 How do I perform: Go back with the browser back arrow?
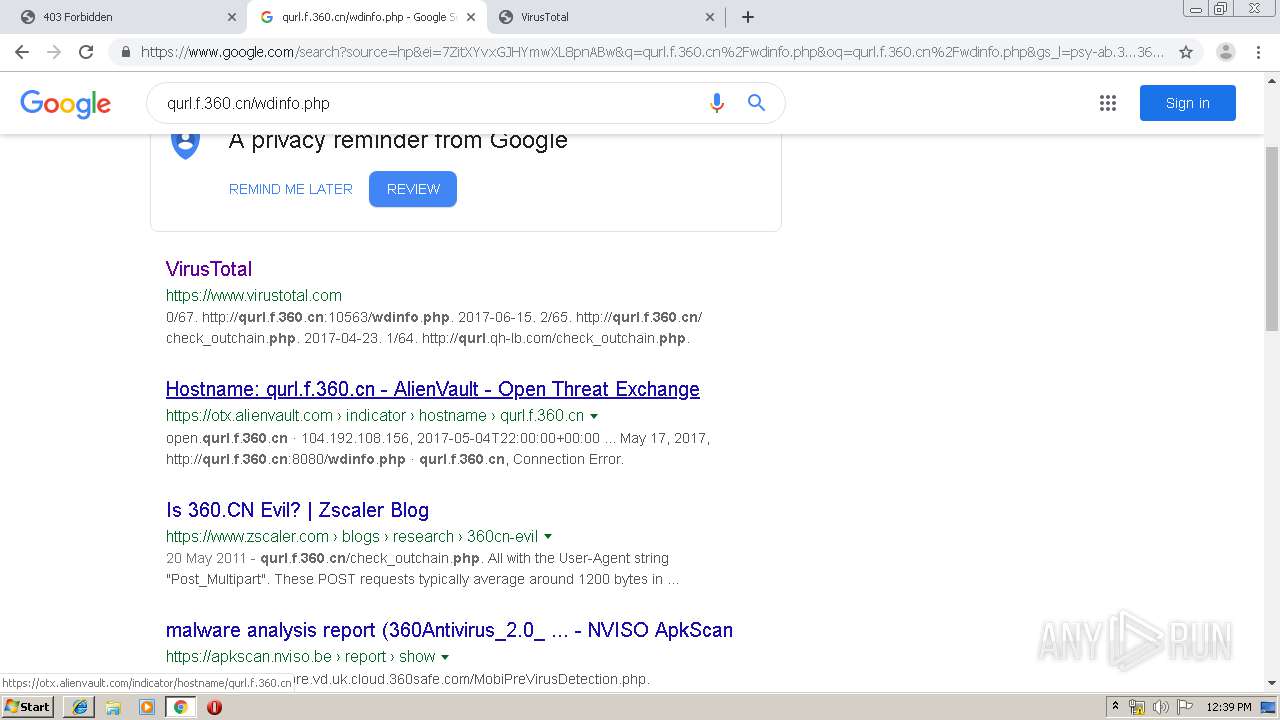point(22,52)
